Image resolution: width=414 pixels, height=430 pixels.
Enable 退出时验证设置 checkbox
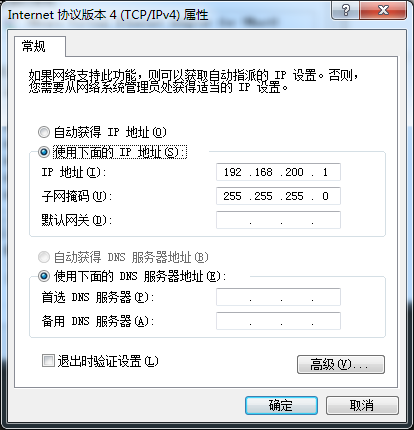click(48, 361)
